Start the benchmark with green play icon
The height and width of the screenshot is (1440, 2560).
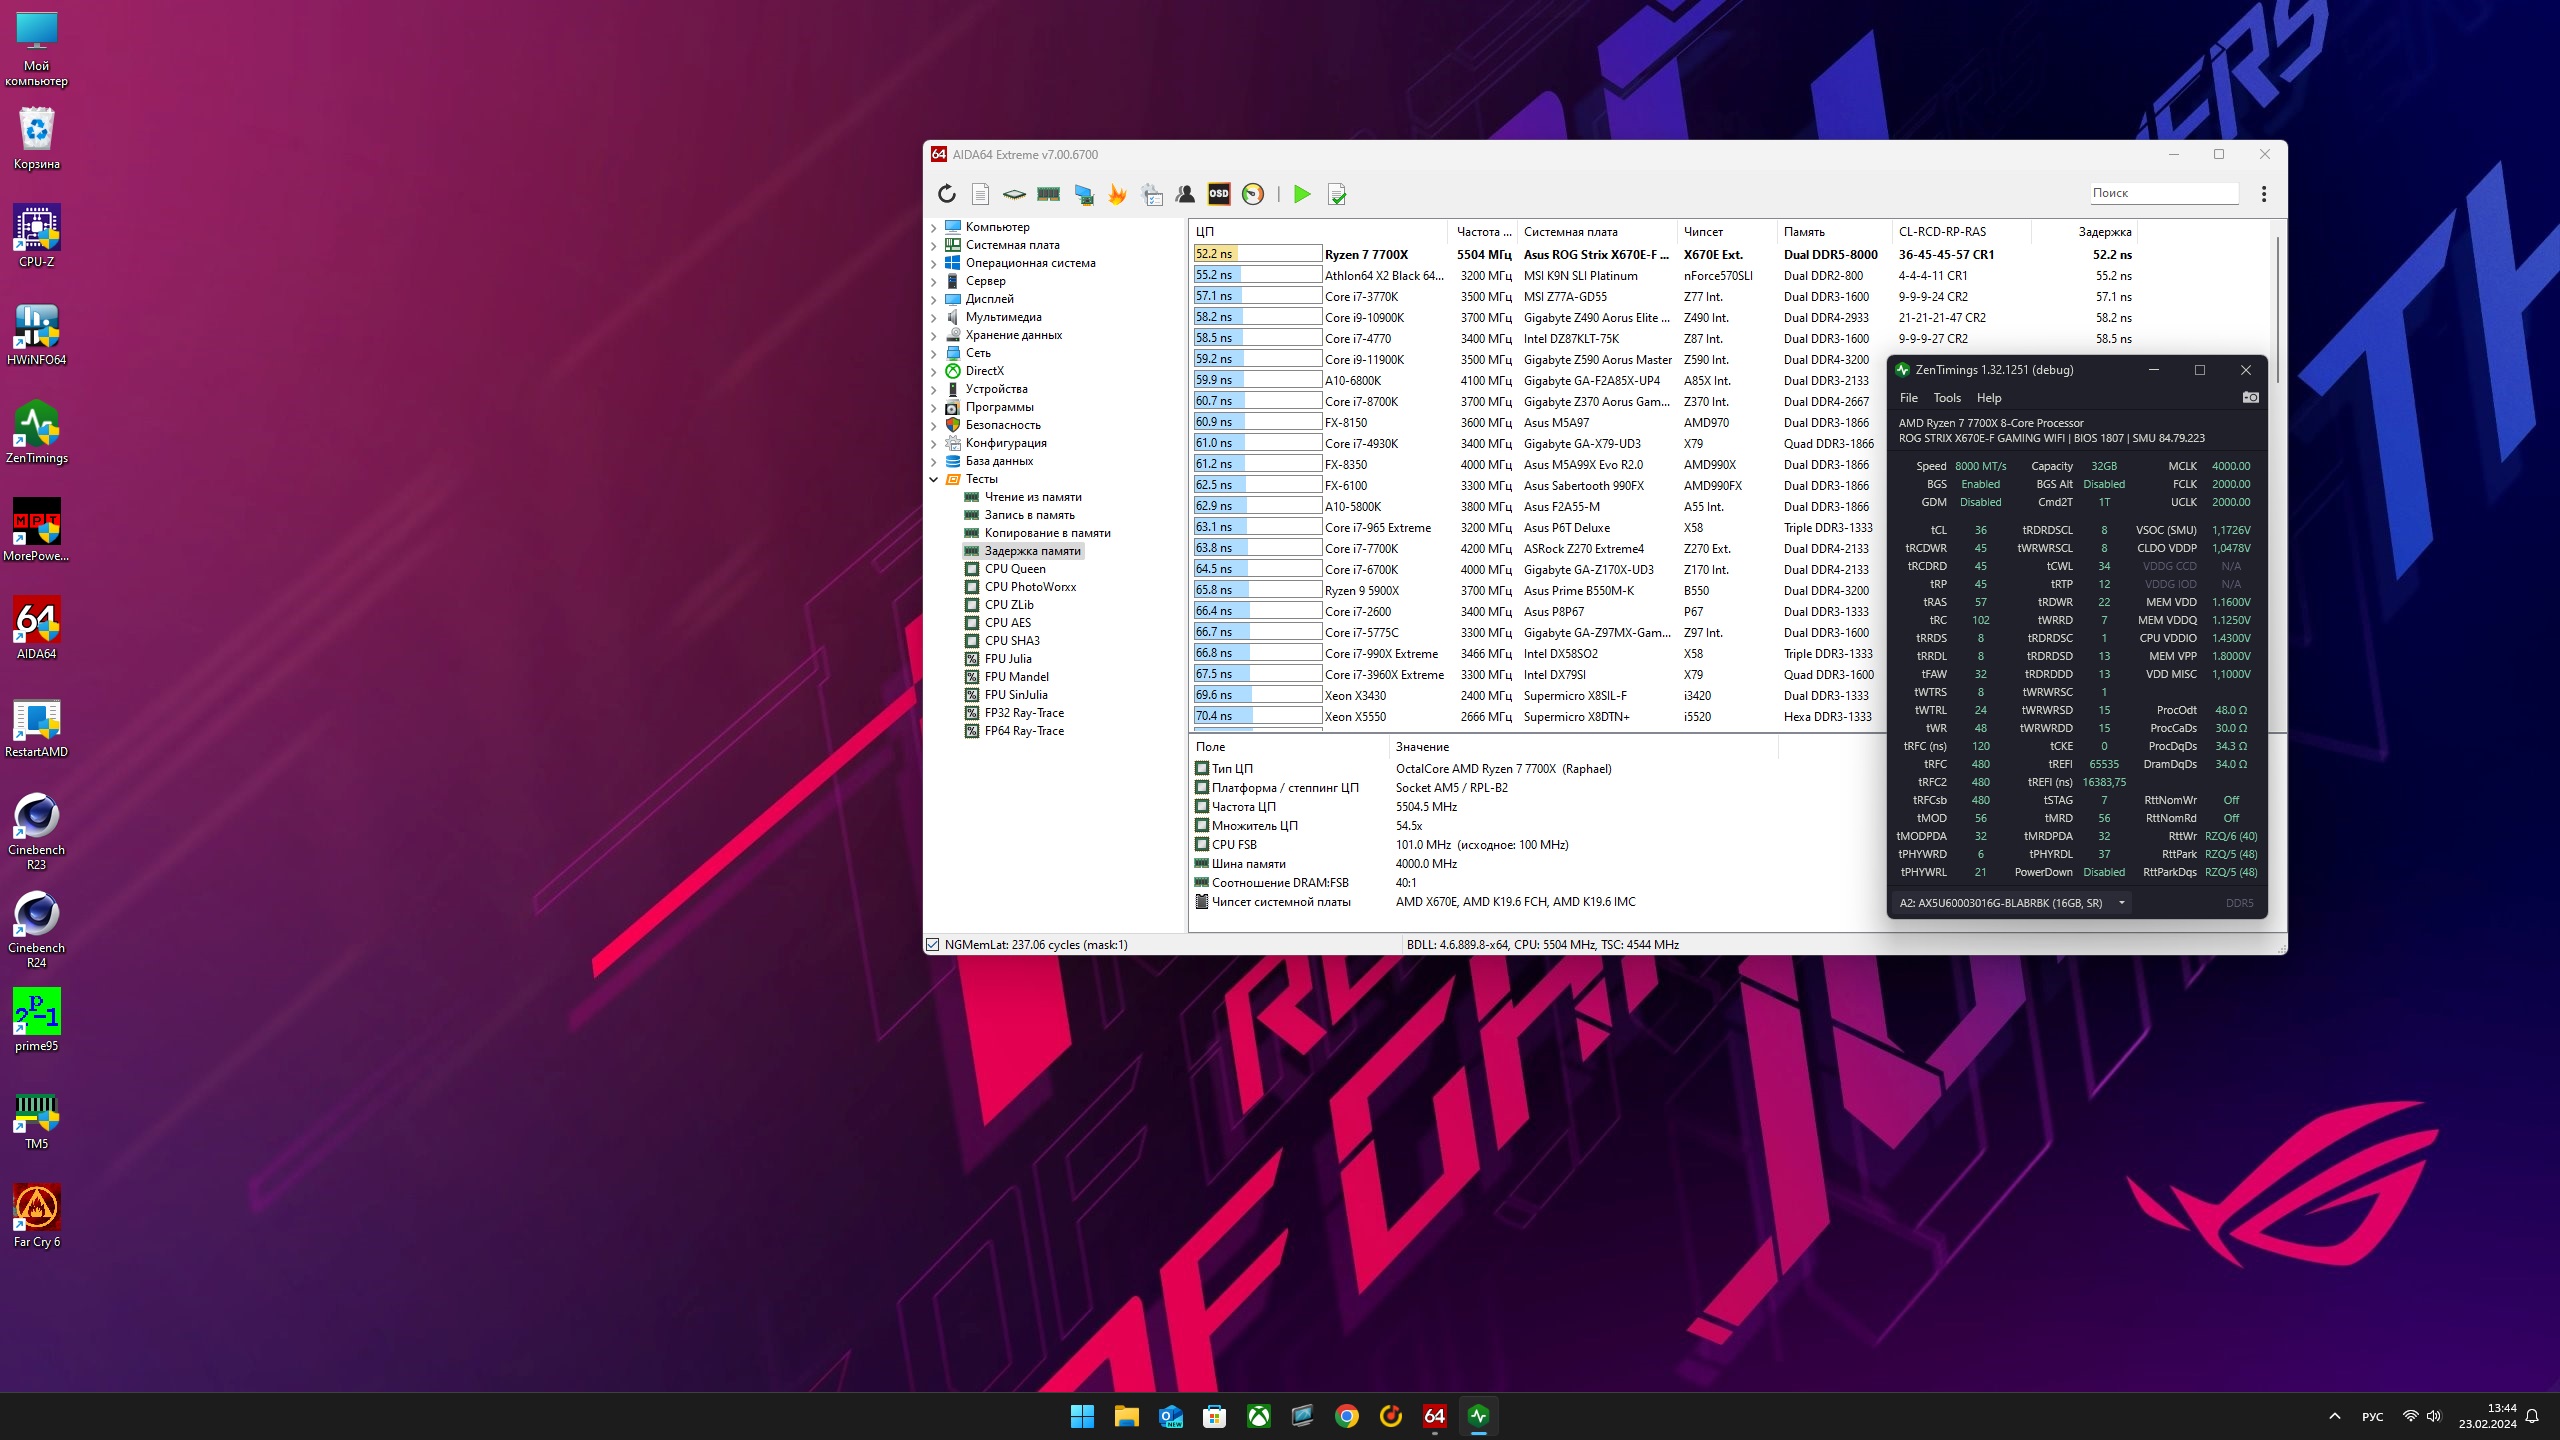tap(1301, 194)
